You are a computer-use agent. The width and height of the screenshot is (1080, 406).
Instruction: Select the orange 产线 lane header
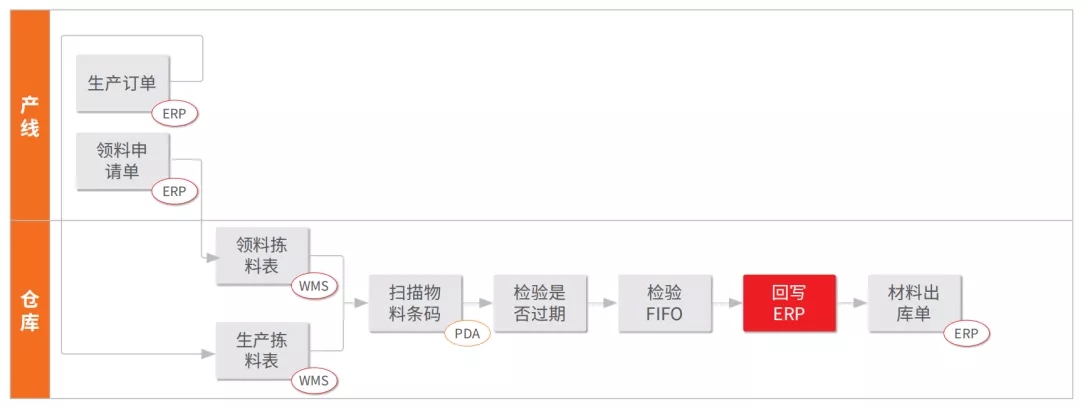[x=30, y=115]
